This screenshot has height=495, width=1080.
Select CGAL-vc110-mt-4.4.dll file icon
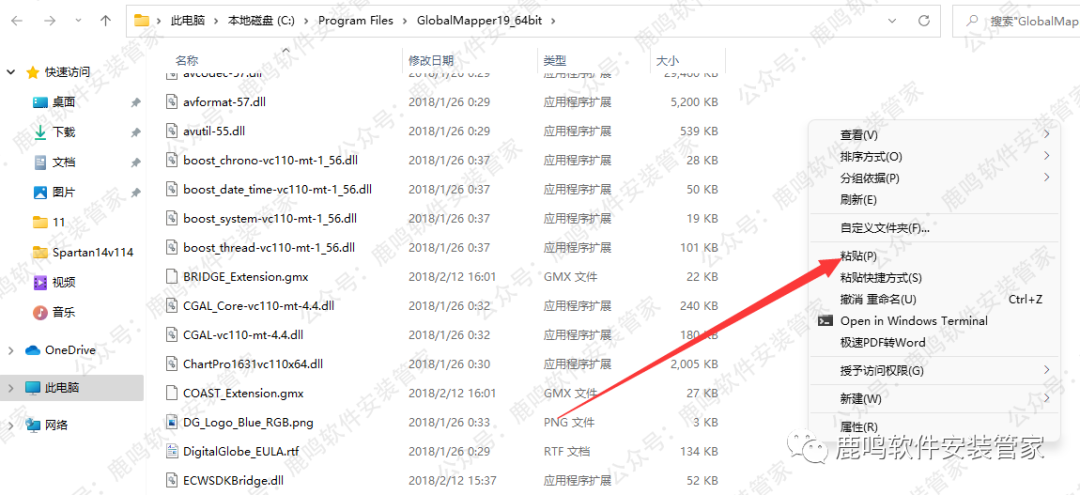(x=172, y=335)
